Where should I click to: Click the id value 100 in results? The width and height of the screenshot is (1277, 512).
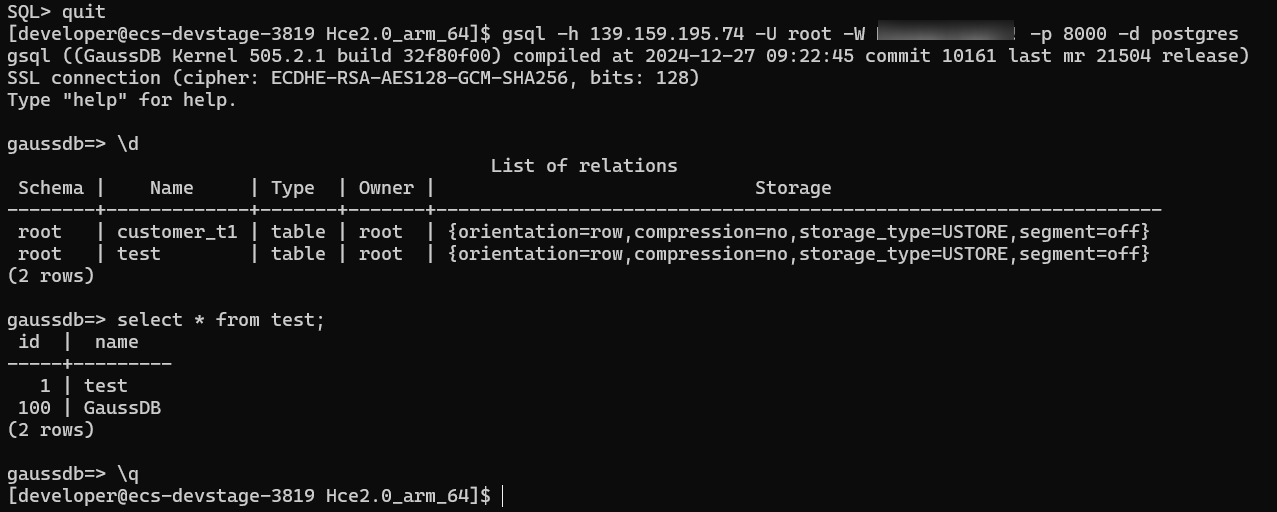[34, 408]
